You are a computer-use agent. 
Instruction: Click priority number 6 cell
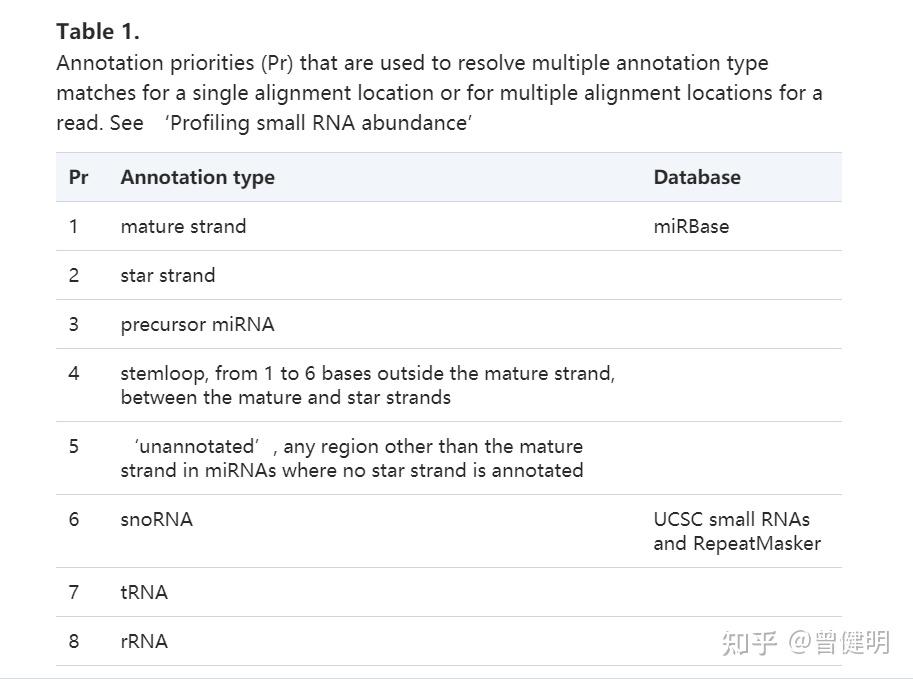(x=74, y=519)
